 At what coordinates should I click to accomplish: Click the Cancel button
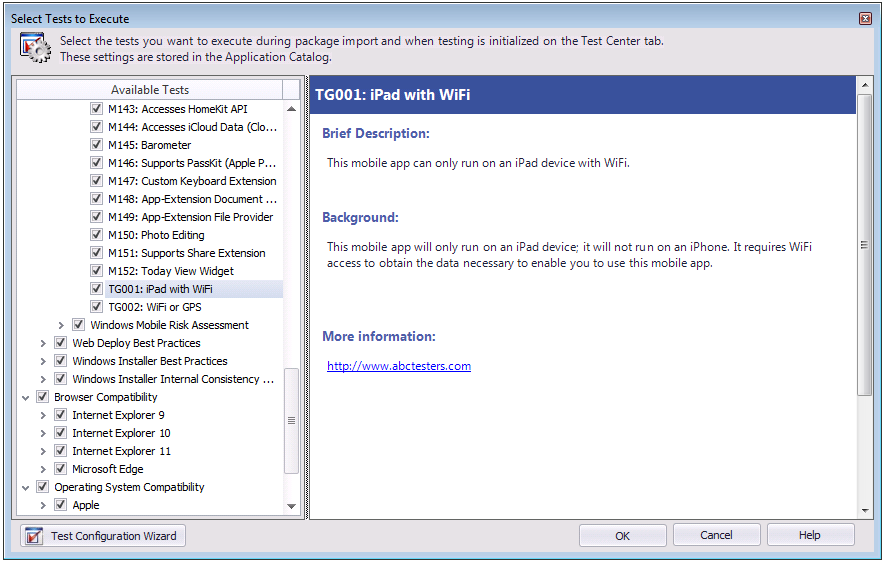[x=716, y=536]
